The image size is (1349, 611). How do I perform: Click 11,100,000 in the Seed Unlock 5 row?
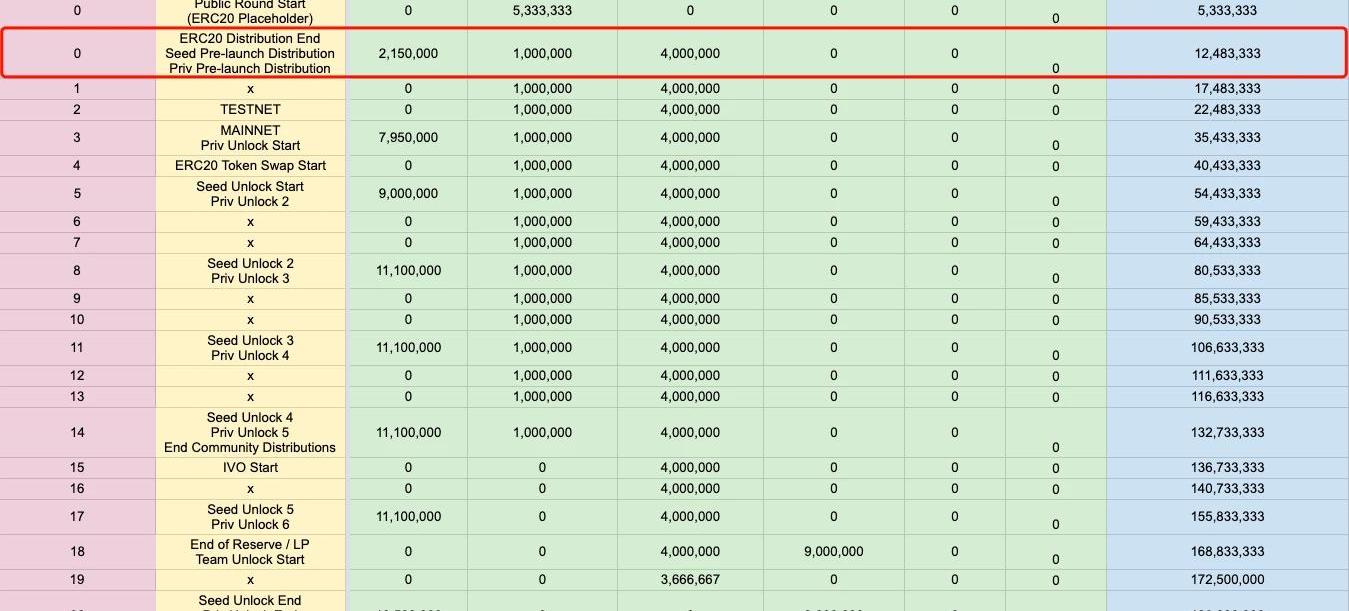408,517
